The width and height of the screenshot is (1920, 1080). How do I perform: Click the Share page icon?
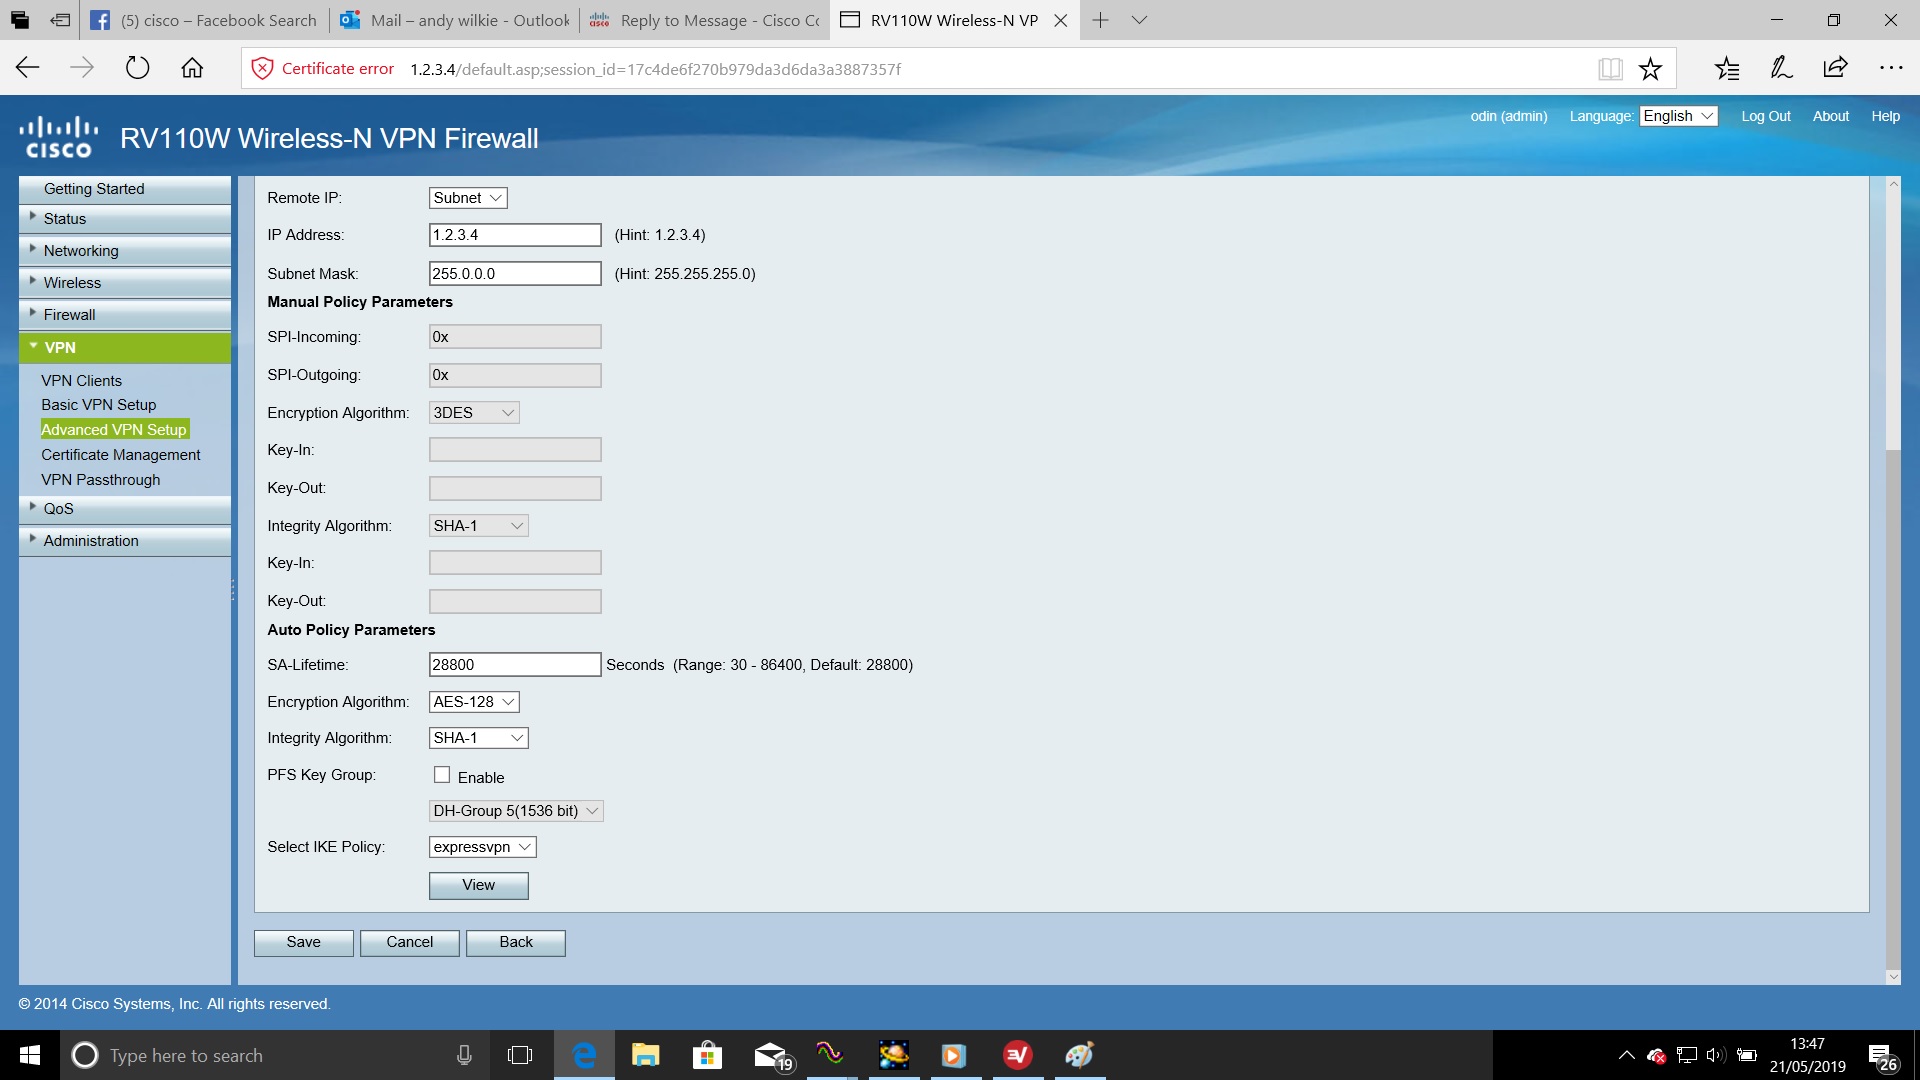point(1835,68)
